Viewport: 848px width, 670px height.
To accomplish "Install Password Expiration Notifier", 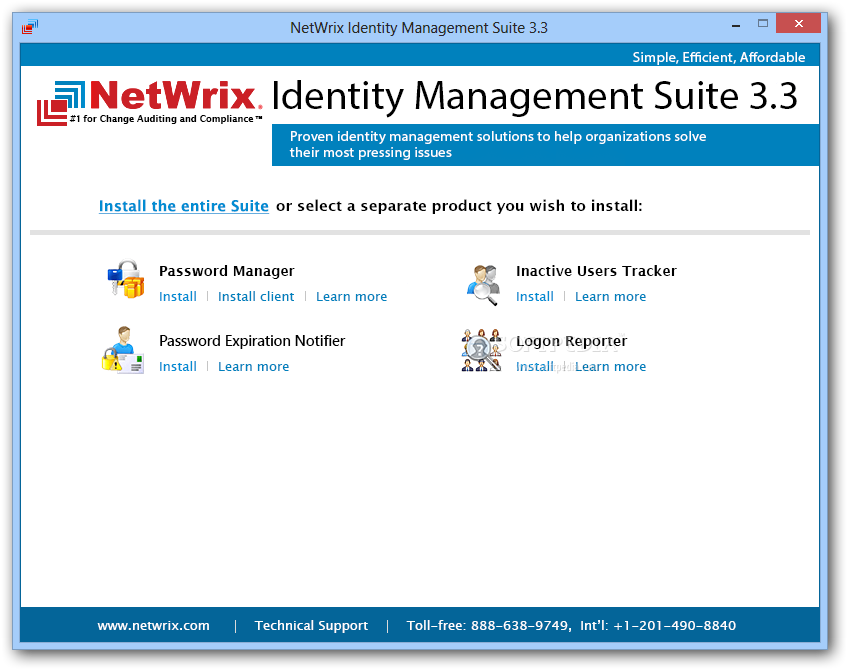I will 177,367.
